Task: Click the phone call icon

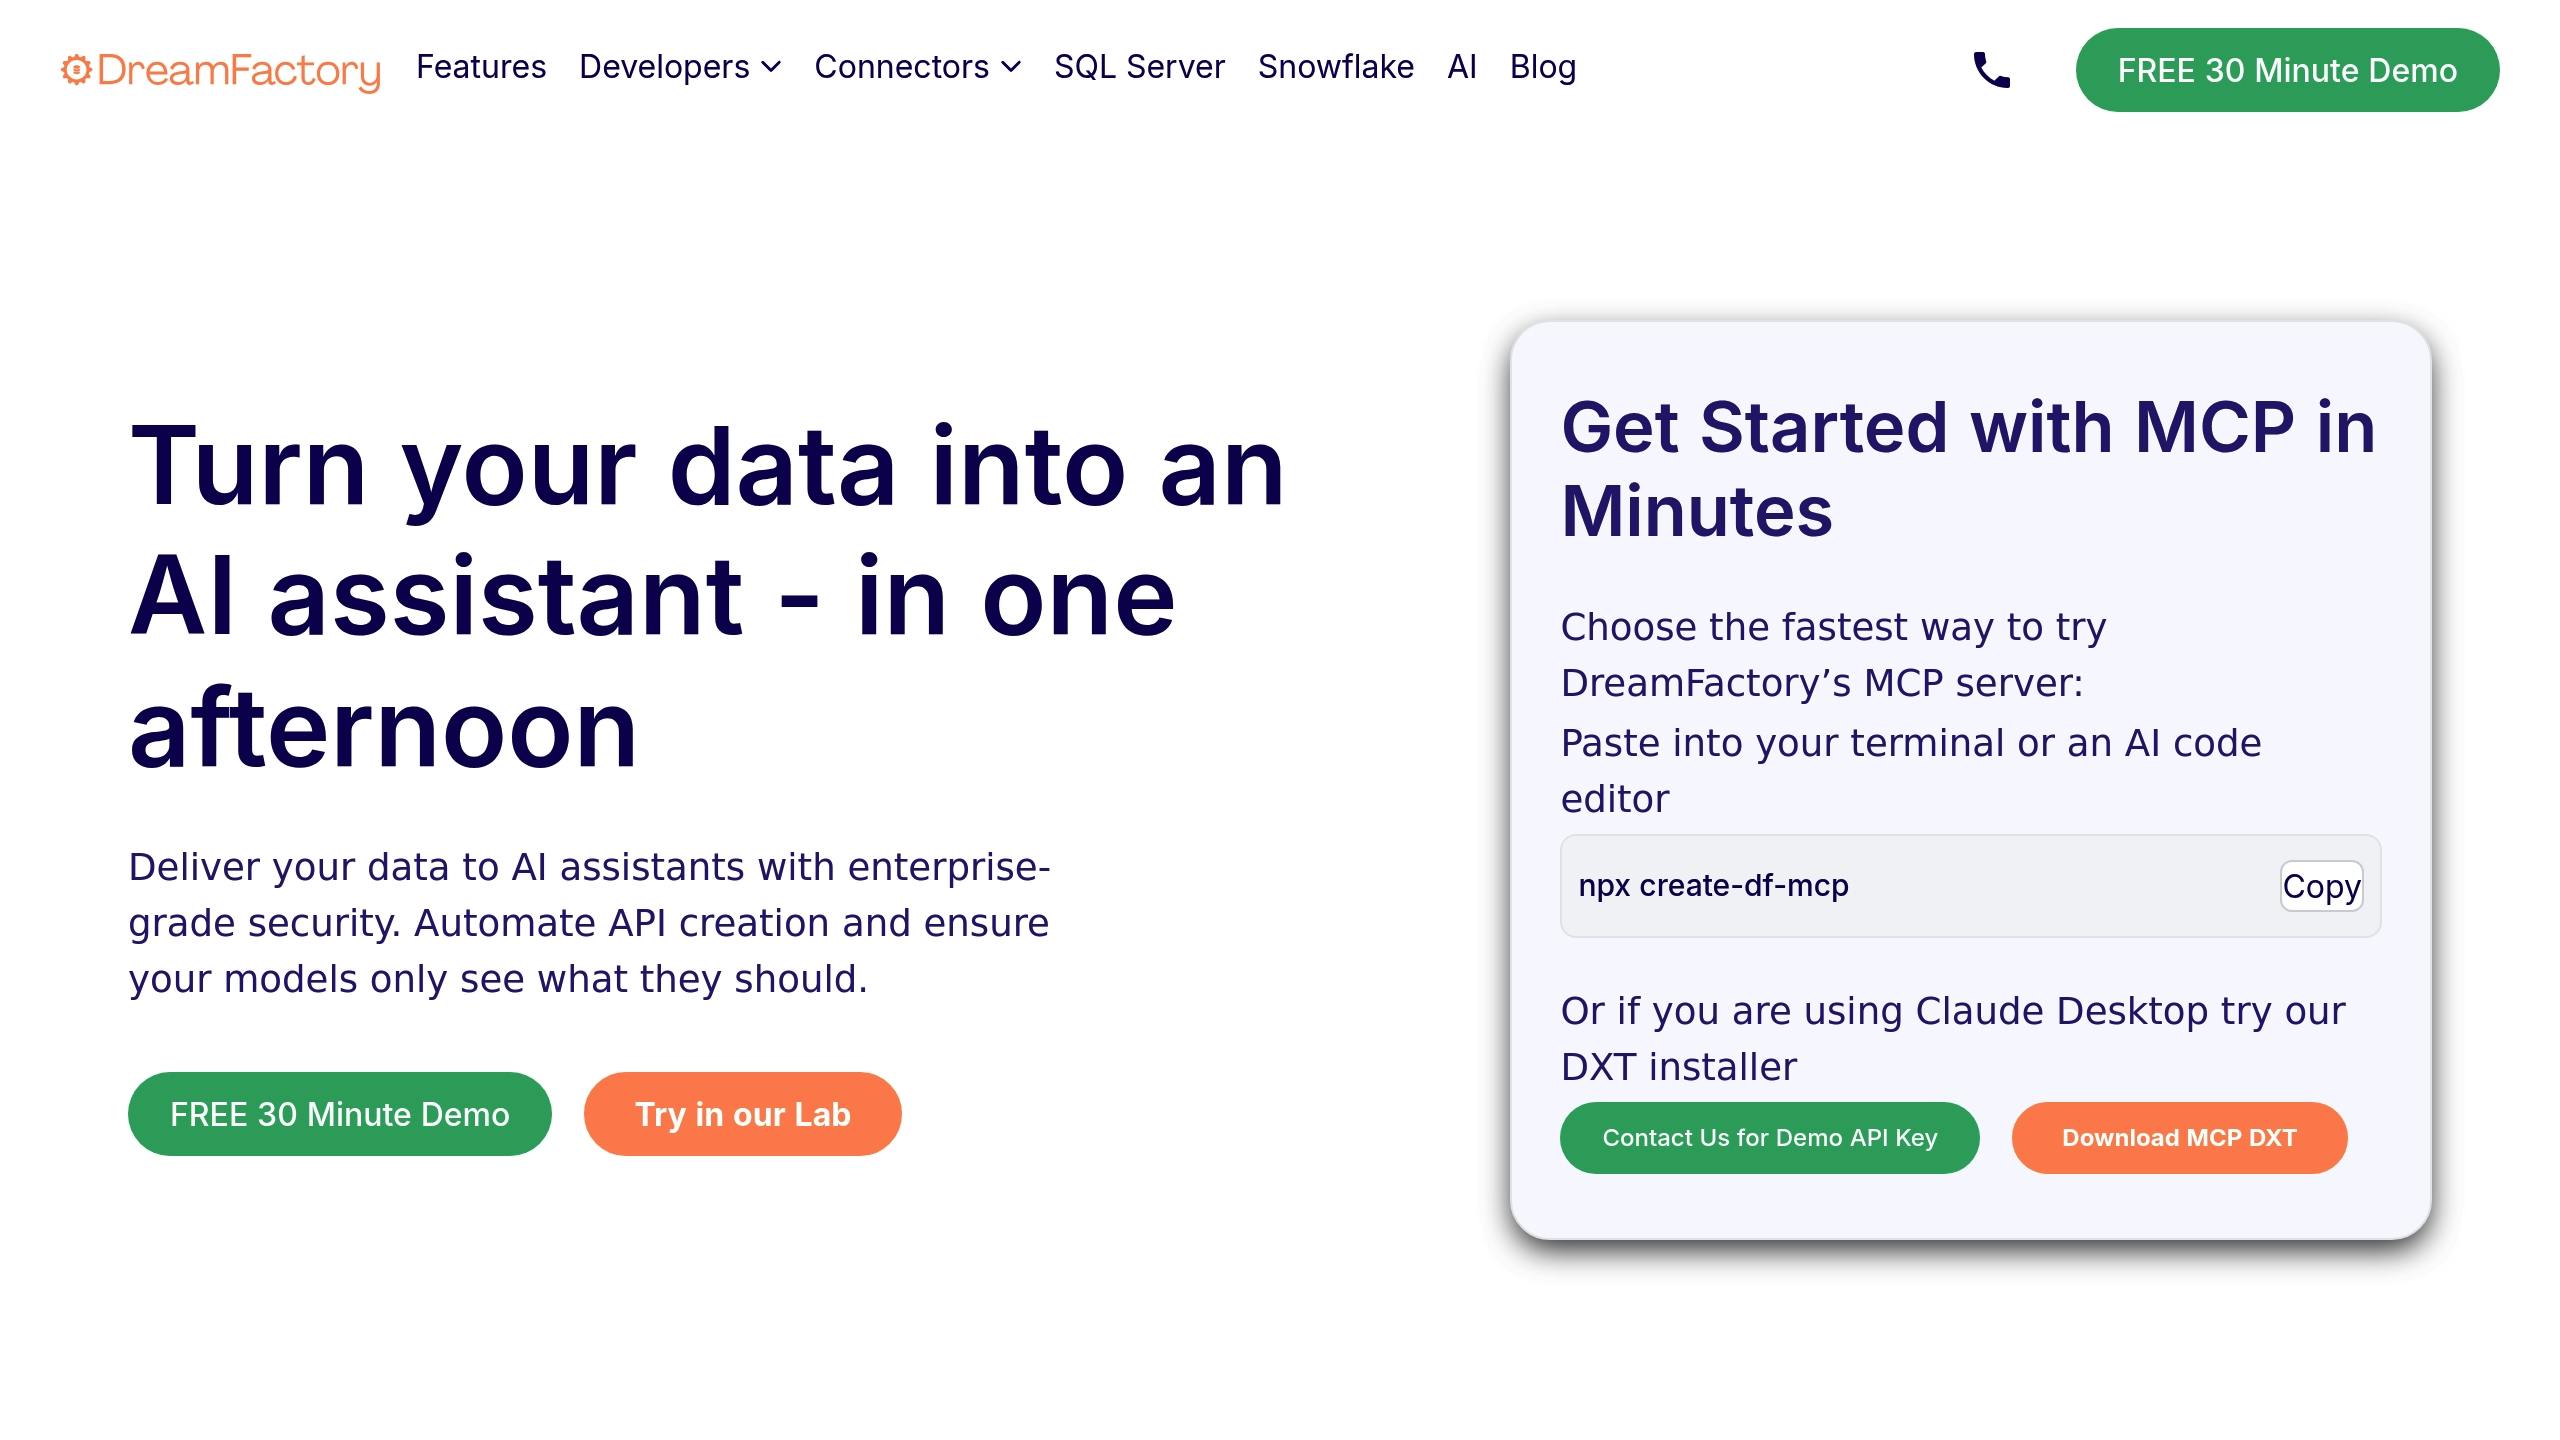Action: tap(1991, 70)
